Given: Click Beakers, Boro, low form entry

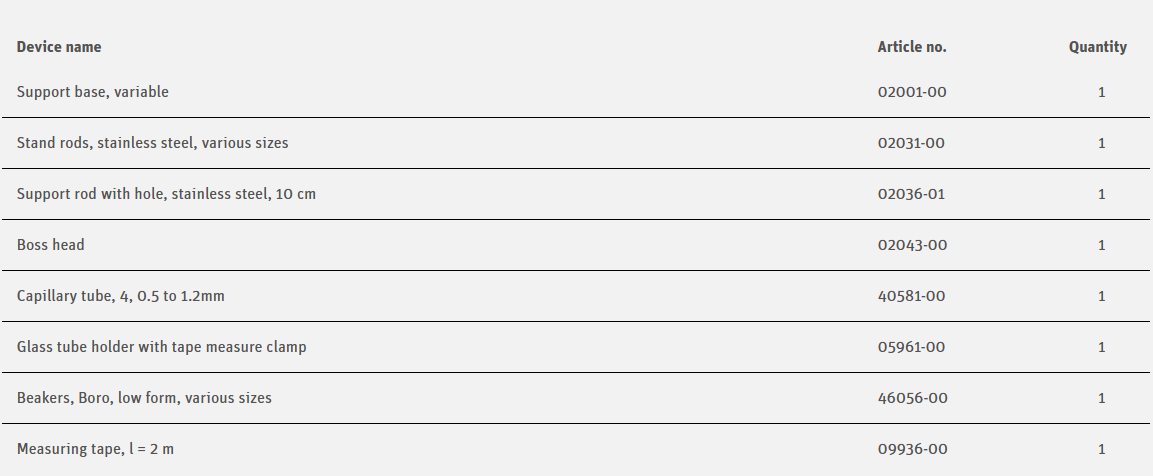Looking at the screenshot, I should coord(144,398).
